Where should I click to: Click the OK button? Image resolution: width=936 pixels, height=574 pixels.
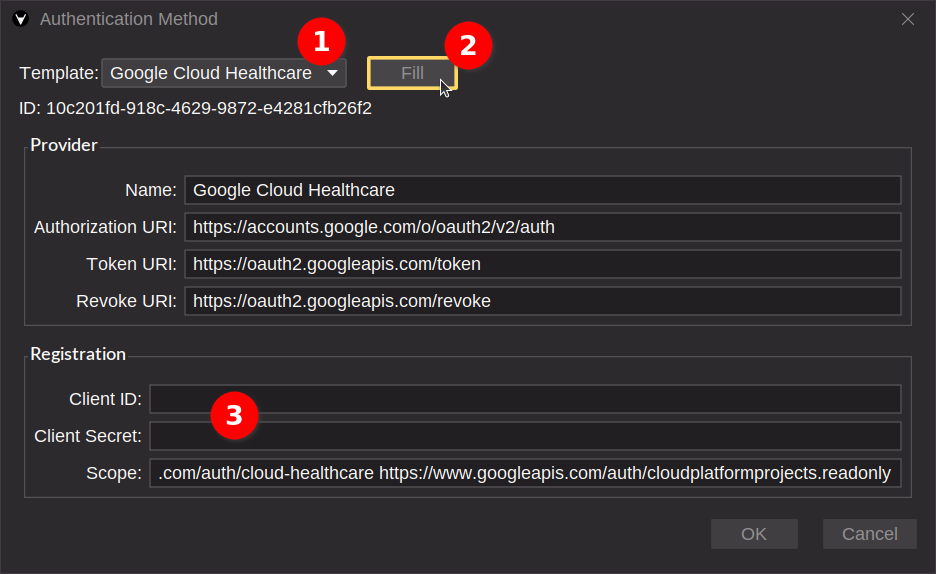[x=754, y=533]
